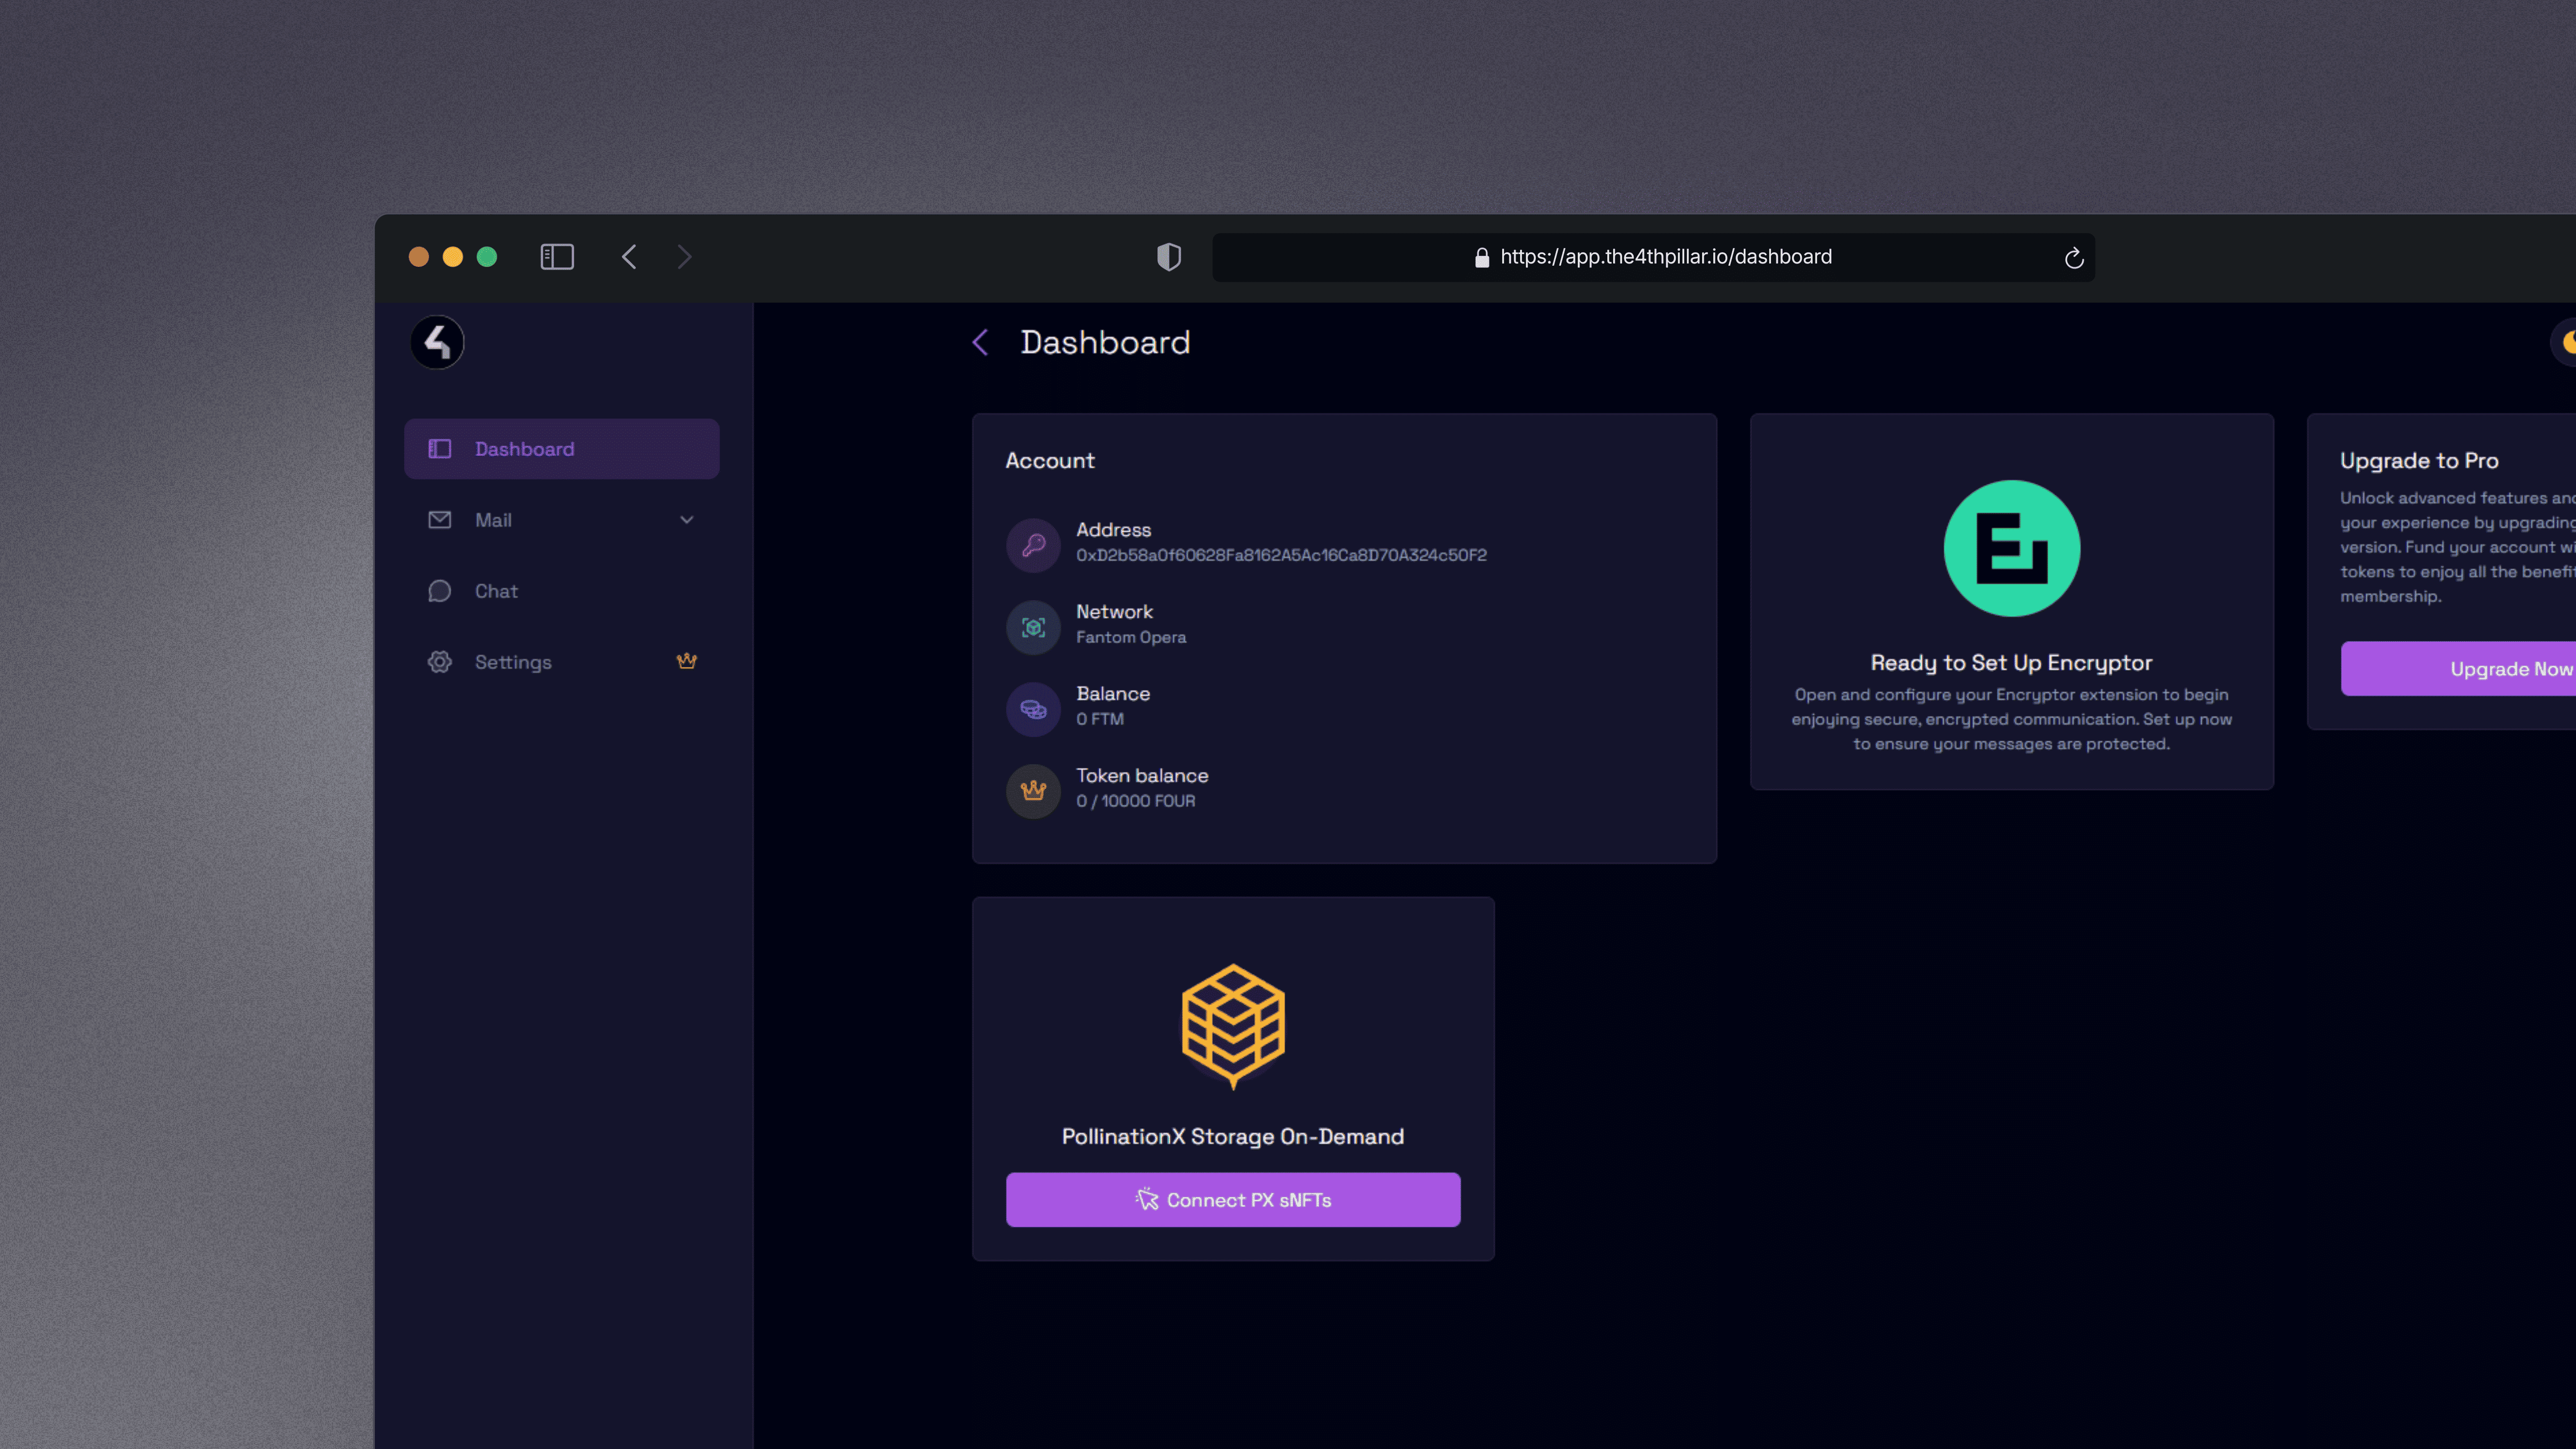Click the Balance coins icon
Image resolution: width=2576 pixels, height=1449 pixels.
click(x=1033, y=709)
